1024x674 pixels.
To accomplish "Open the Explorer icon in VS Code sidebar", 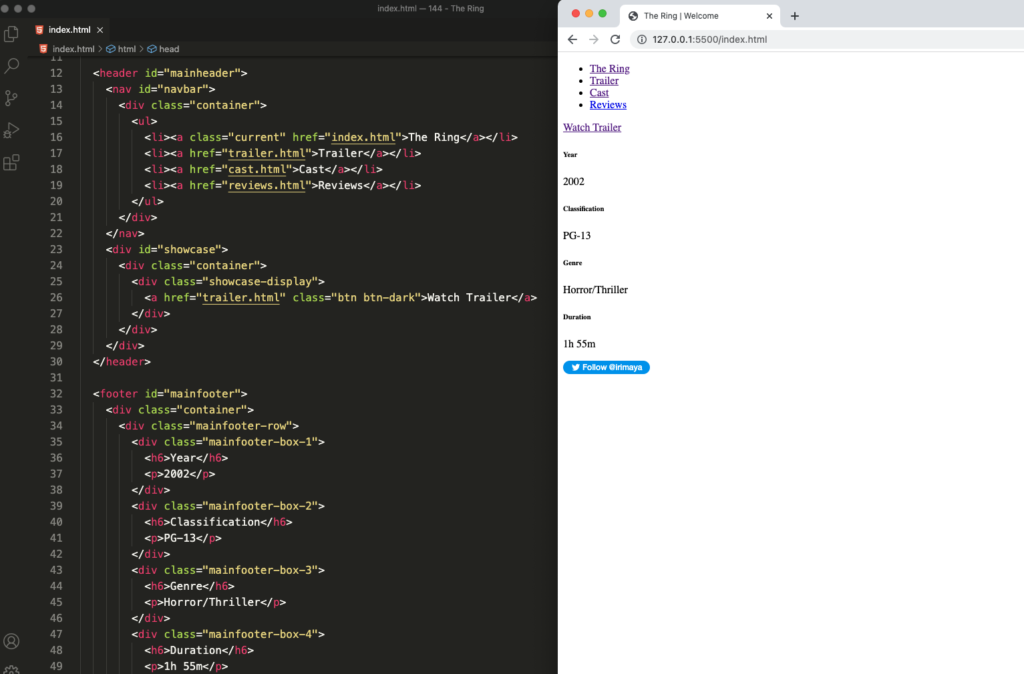I will [x=11, y=33].
